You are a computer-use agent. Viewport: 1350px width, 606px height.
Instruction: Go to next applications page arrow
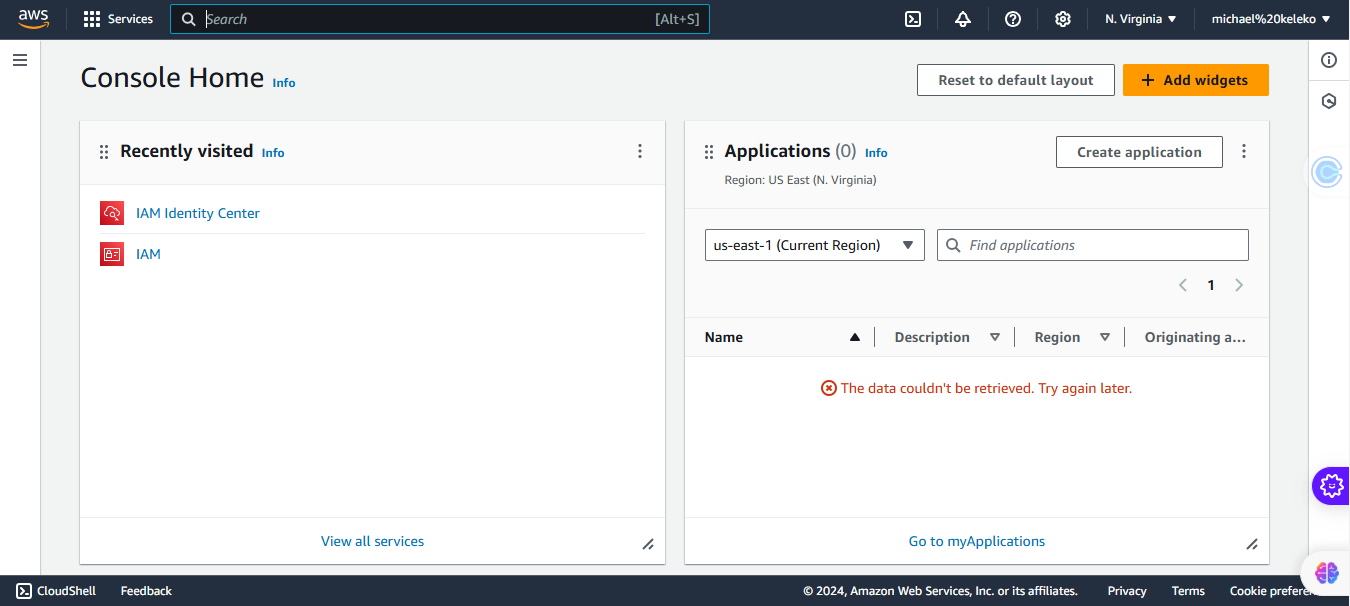[x=1239, y=285]
